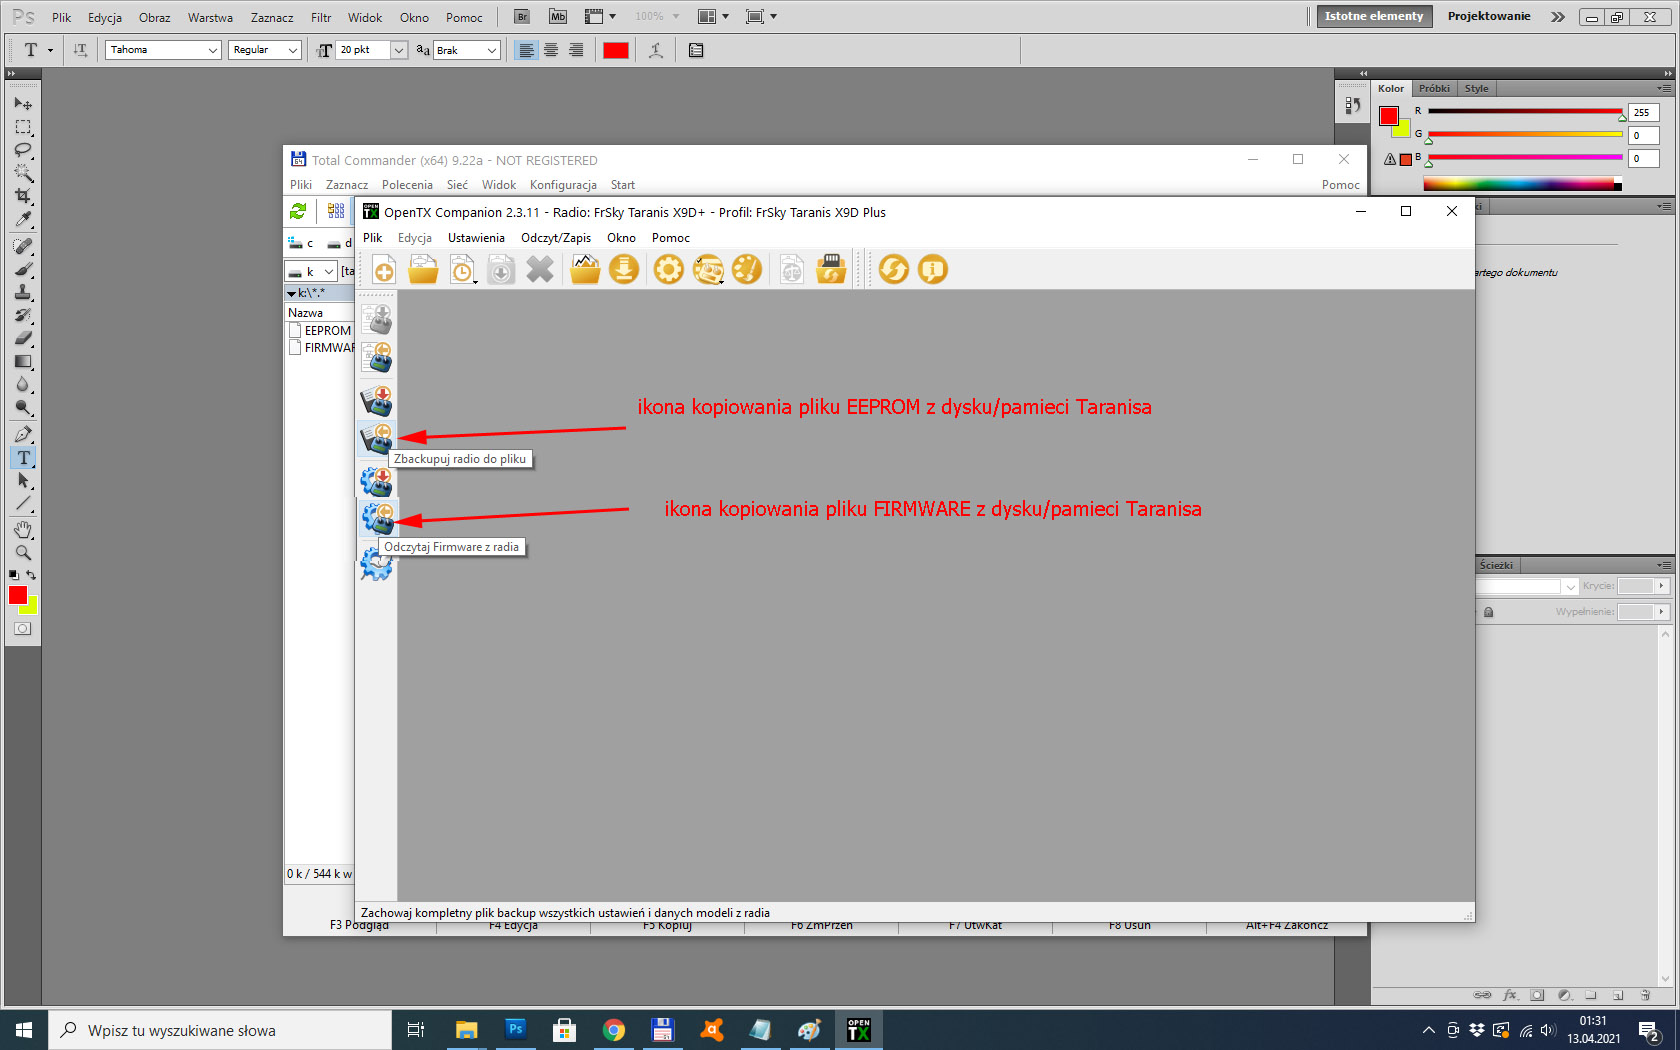Select Photoshop Eyedropper tool

[23, 219]
